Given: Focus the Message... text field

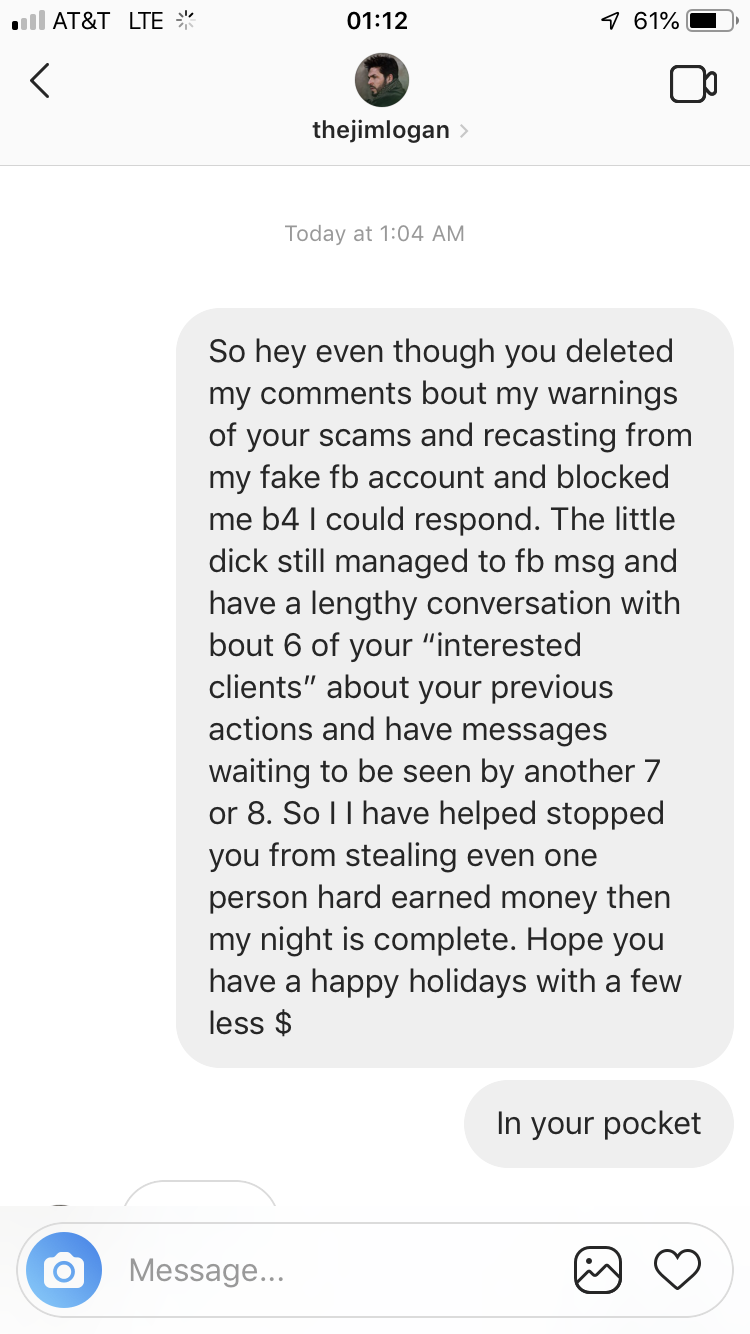Looking at the screenshot, I should point(340,1270).
